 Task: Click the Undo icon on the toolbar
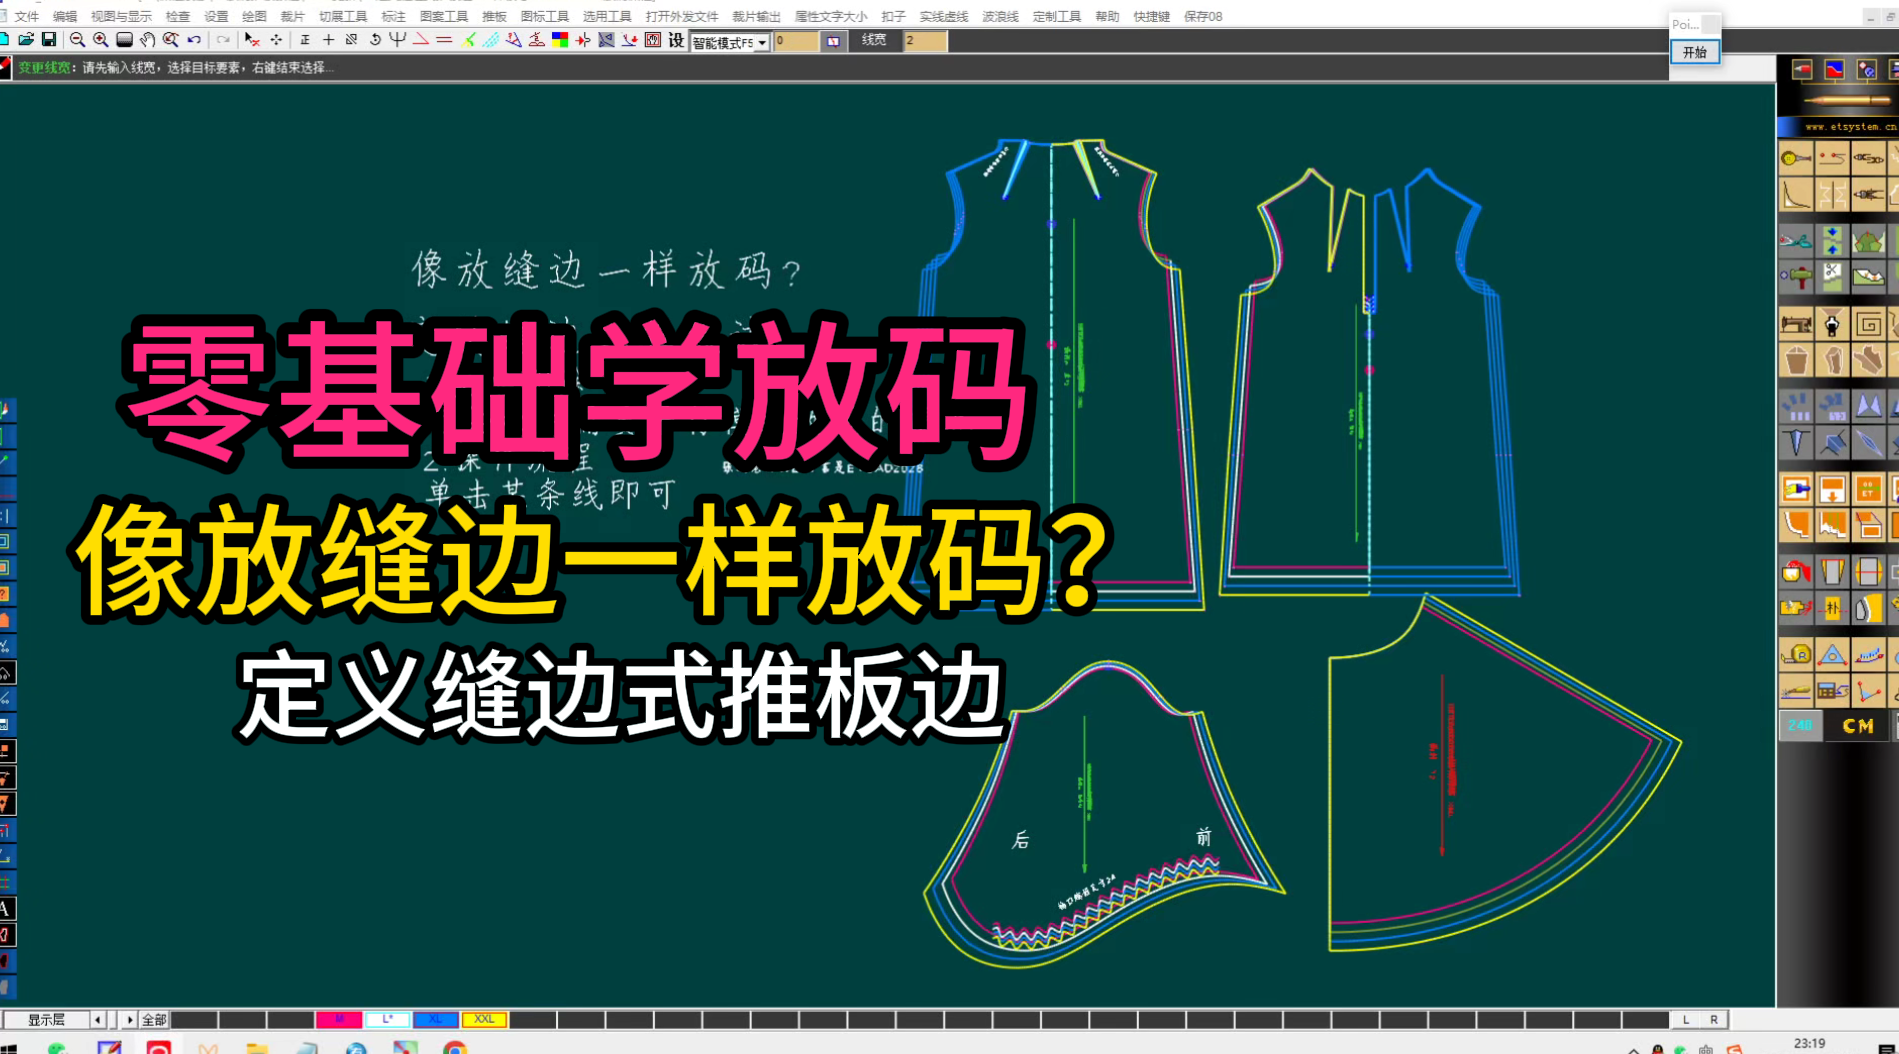(x=193, y=40)
